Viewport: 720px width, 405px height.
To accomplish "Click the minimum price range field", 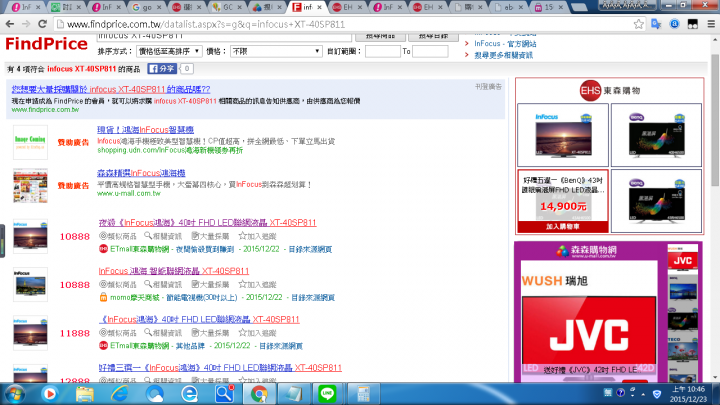I will [x=382, y=51].
